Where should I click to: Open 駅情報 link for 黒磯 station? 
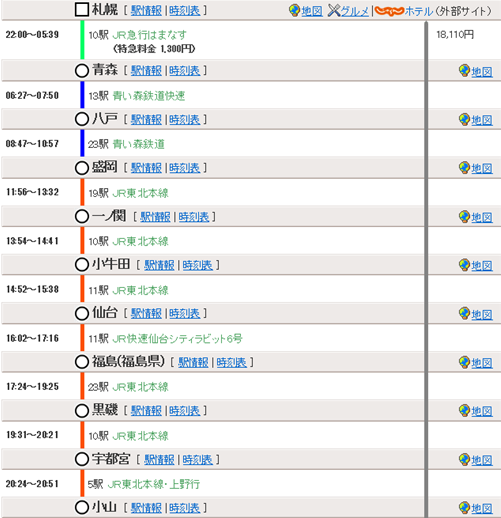pyautogui.click(x=146, y=410)
